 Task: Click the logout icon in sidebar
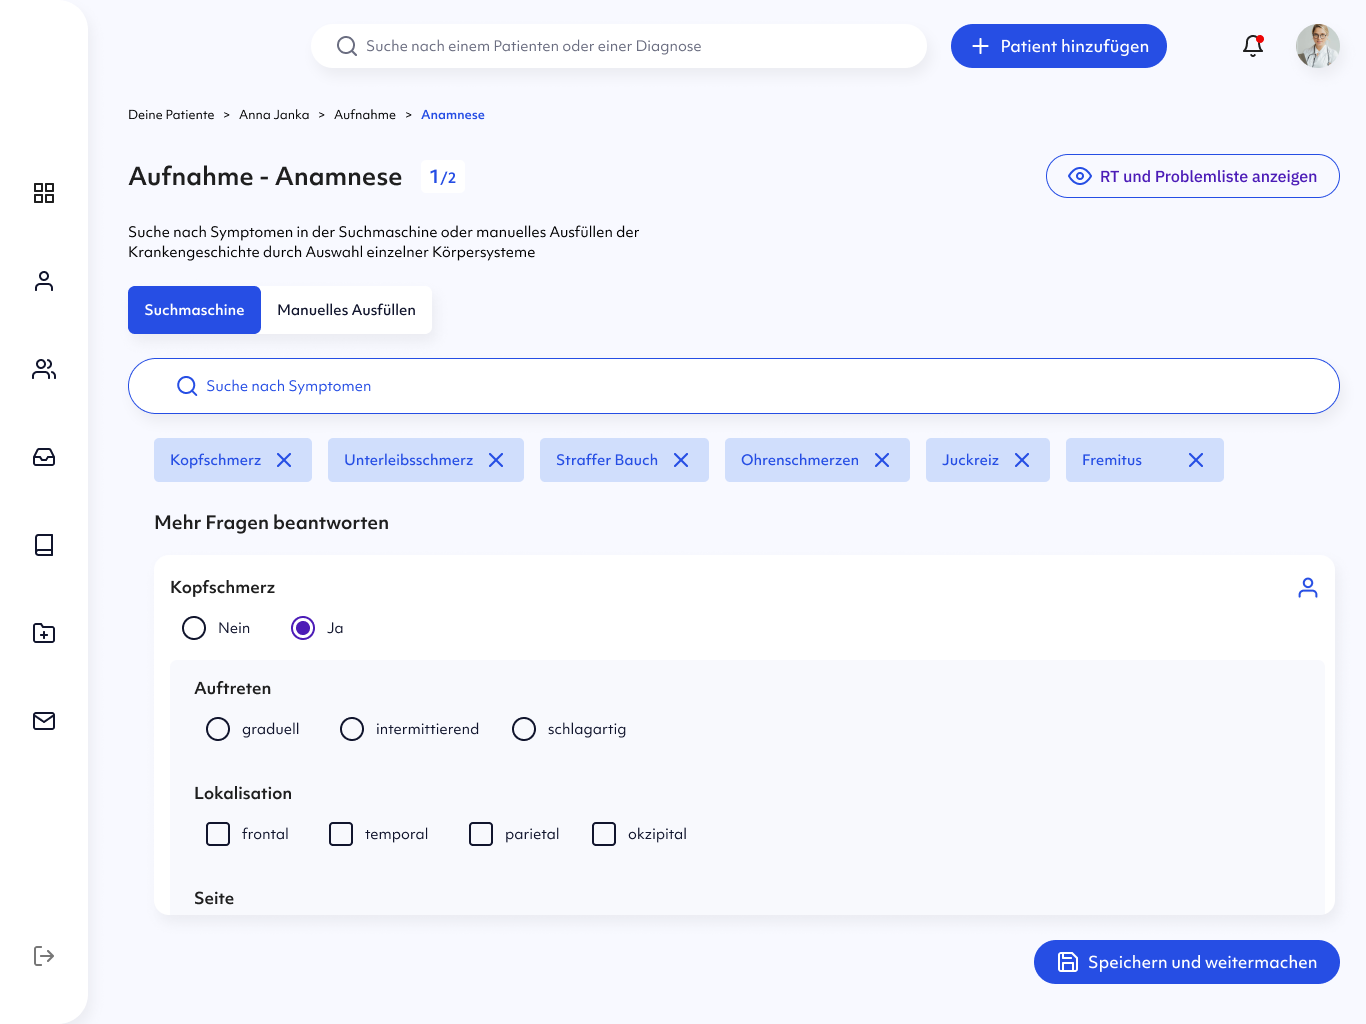[44, 956]
